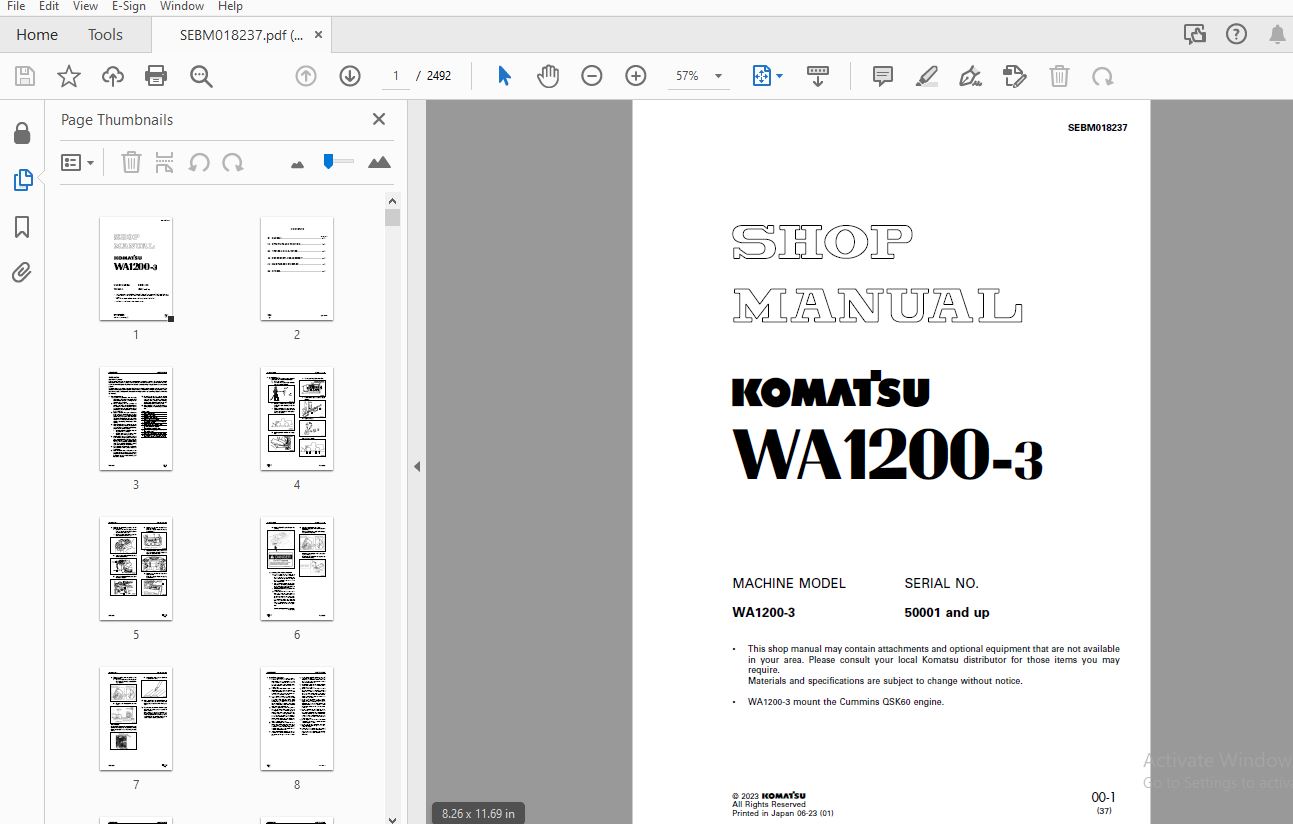Switch to the Home tab
This screenshot has width=1293, height=824.
pyautogui.click(x=37, y=34)
